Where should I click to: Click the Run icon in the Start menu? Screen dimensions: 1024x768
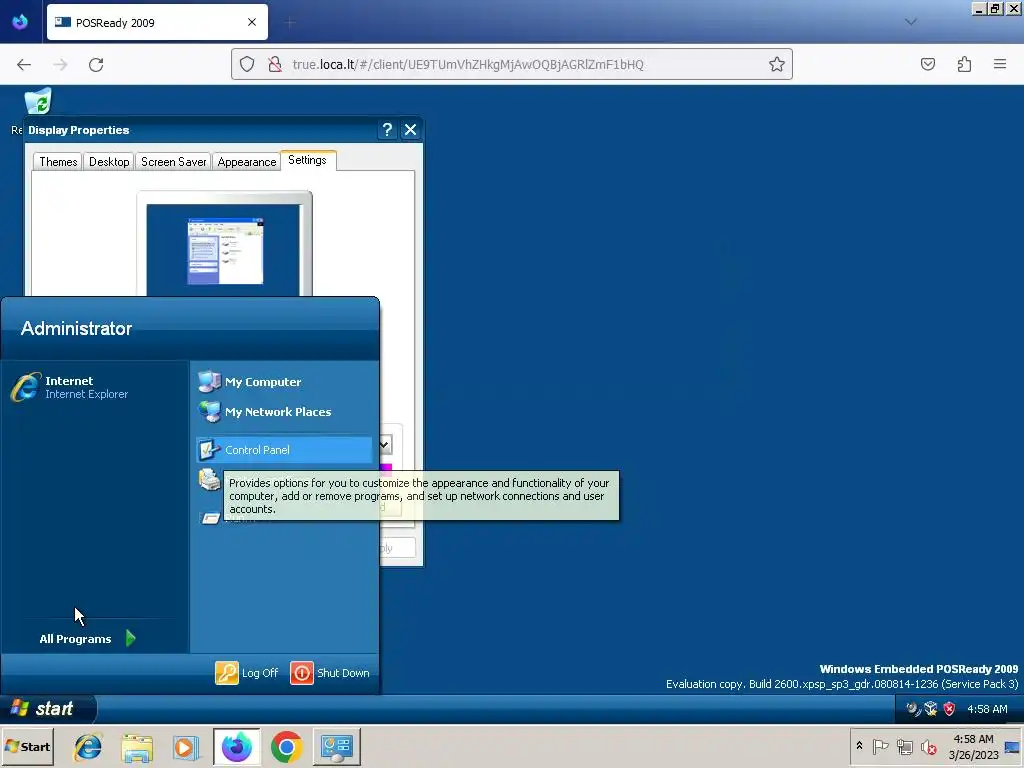[210, 518]
